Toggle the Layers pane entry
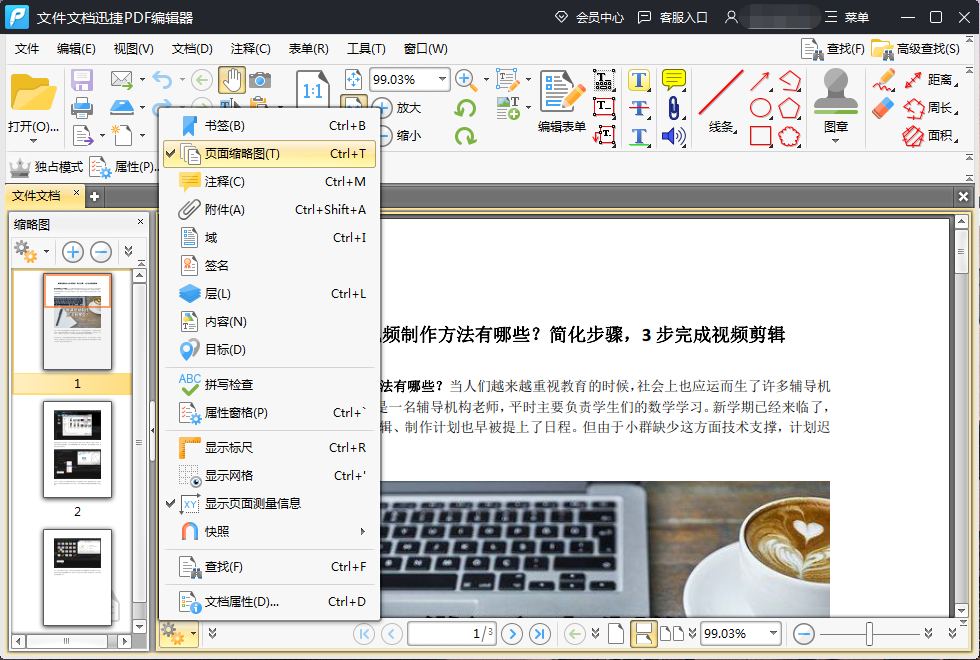 point(269,294)
